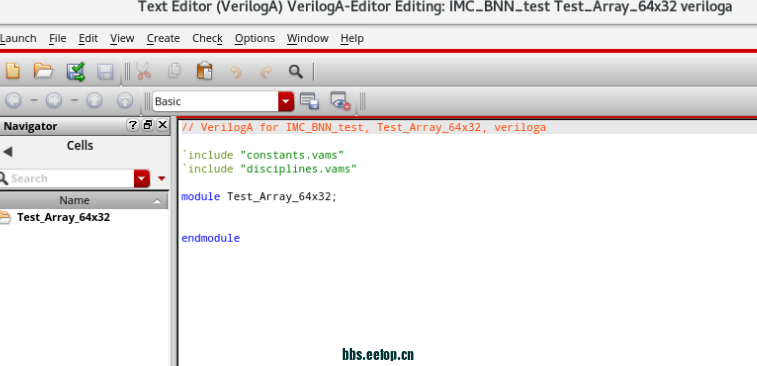The width and height of the screenshot is (757, 366).
Task: Click the workspace view eye icon
Action: click(x=340, y=101)
